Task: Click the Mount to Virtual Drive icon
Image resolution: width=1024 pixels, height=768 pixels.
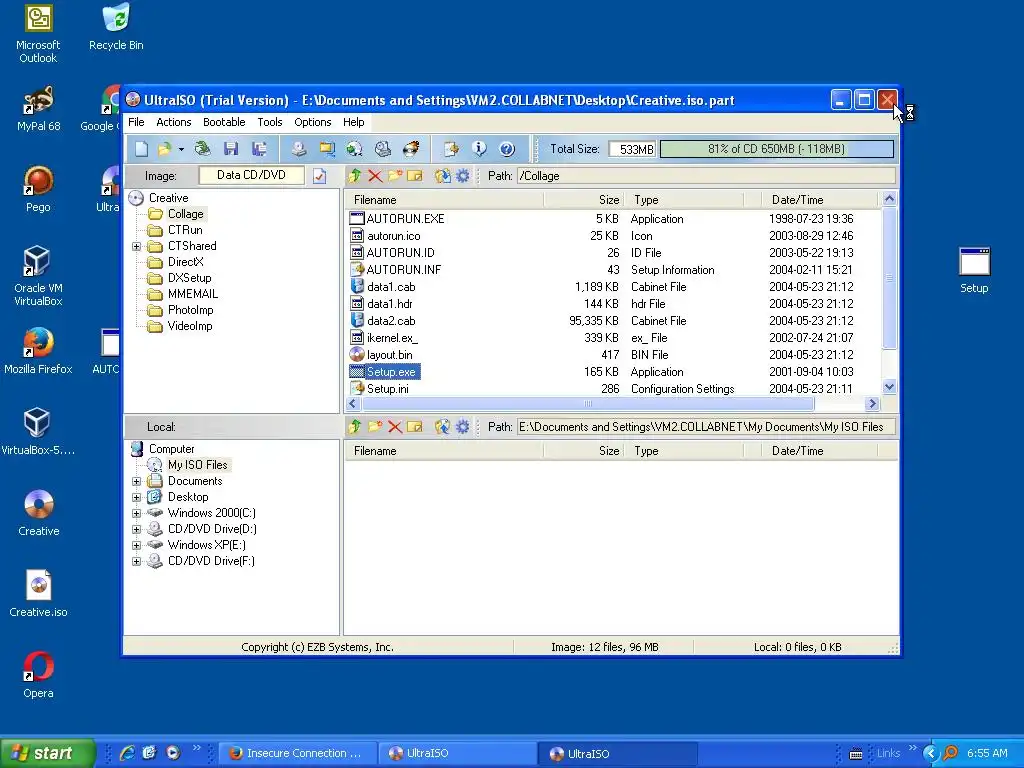Action: coord(383,149)
